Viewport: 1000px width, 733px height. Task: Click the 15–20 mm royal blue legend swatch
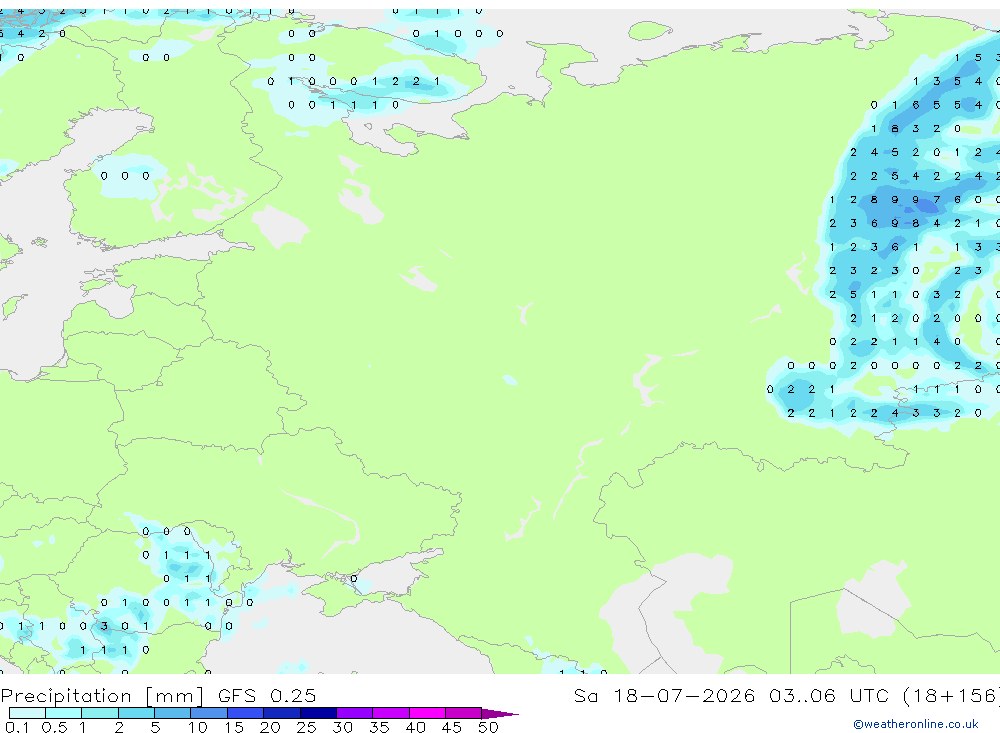pos(245,713)
